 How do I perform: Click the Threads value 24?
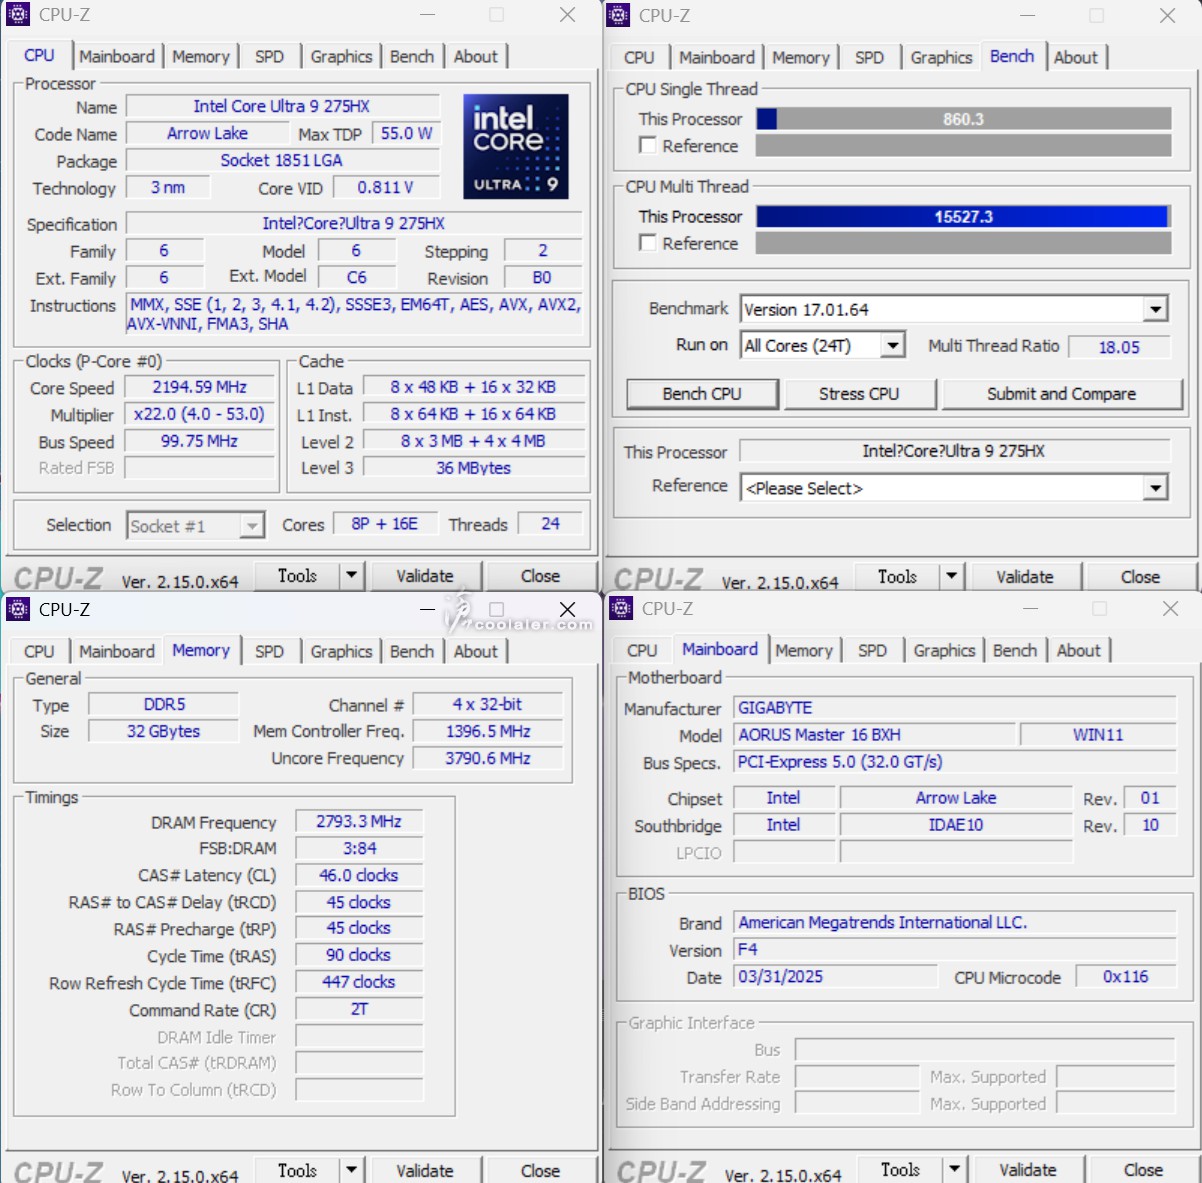point(550,524)
